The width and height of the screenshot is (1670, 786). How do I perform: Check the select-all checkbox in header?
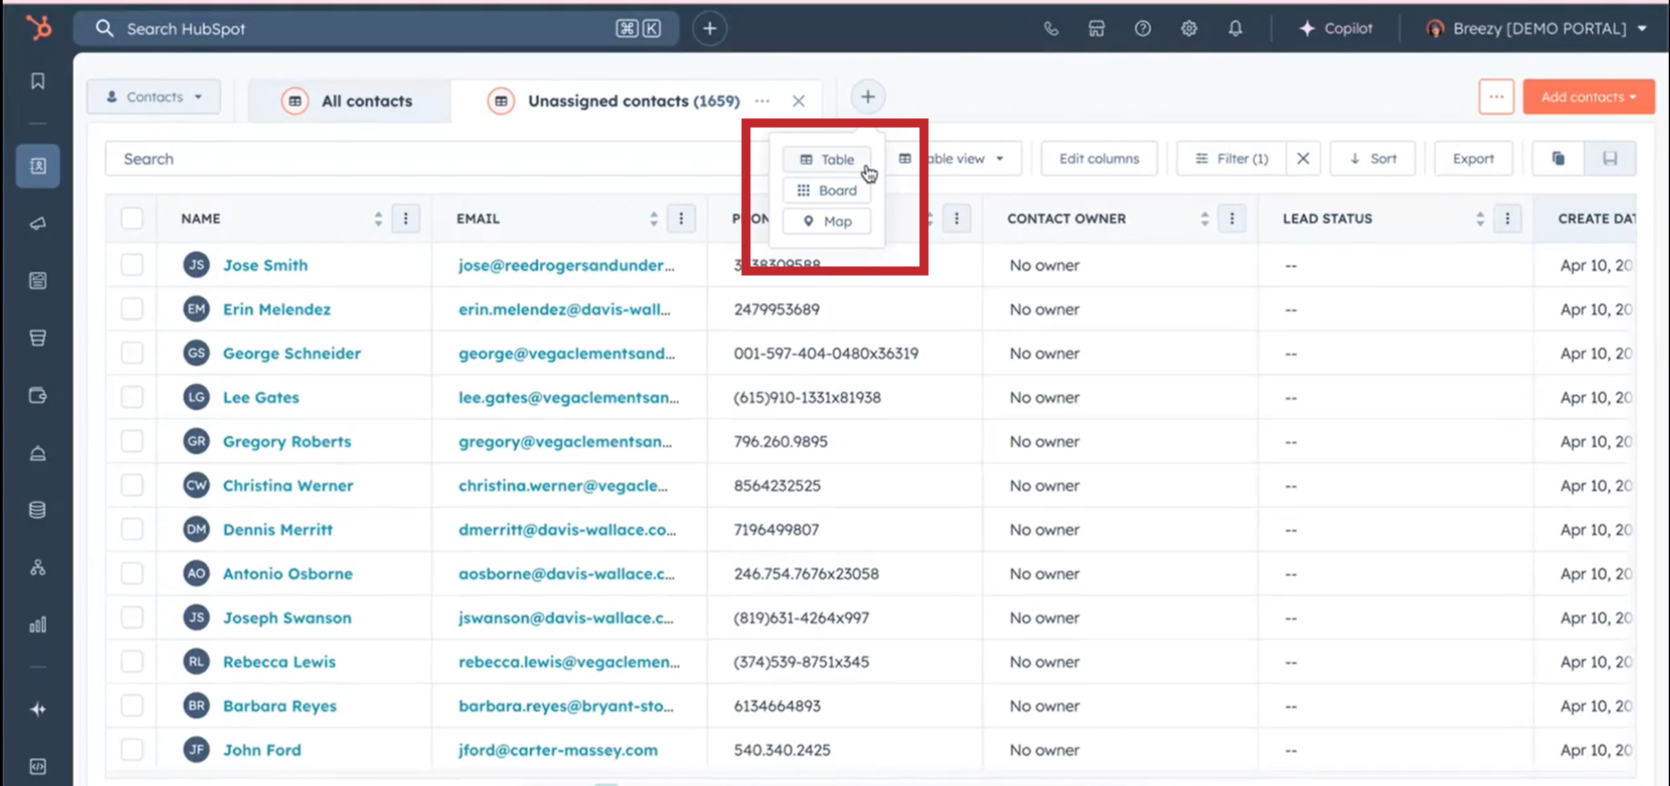[x=132, y=218]
